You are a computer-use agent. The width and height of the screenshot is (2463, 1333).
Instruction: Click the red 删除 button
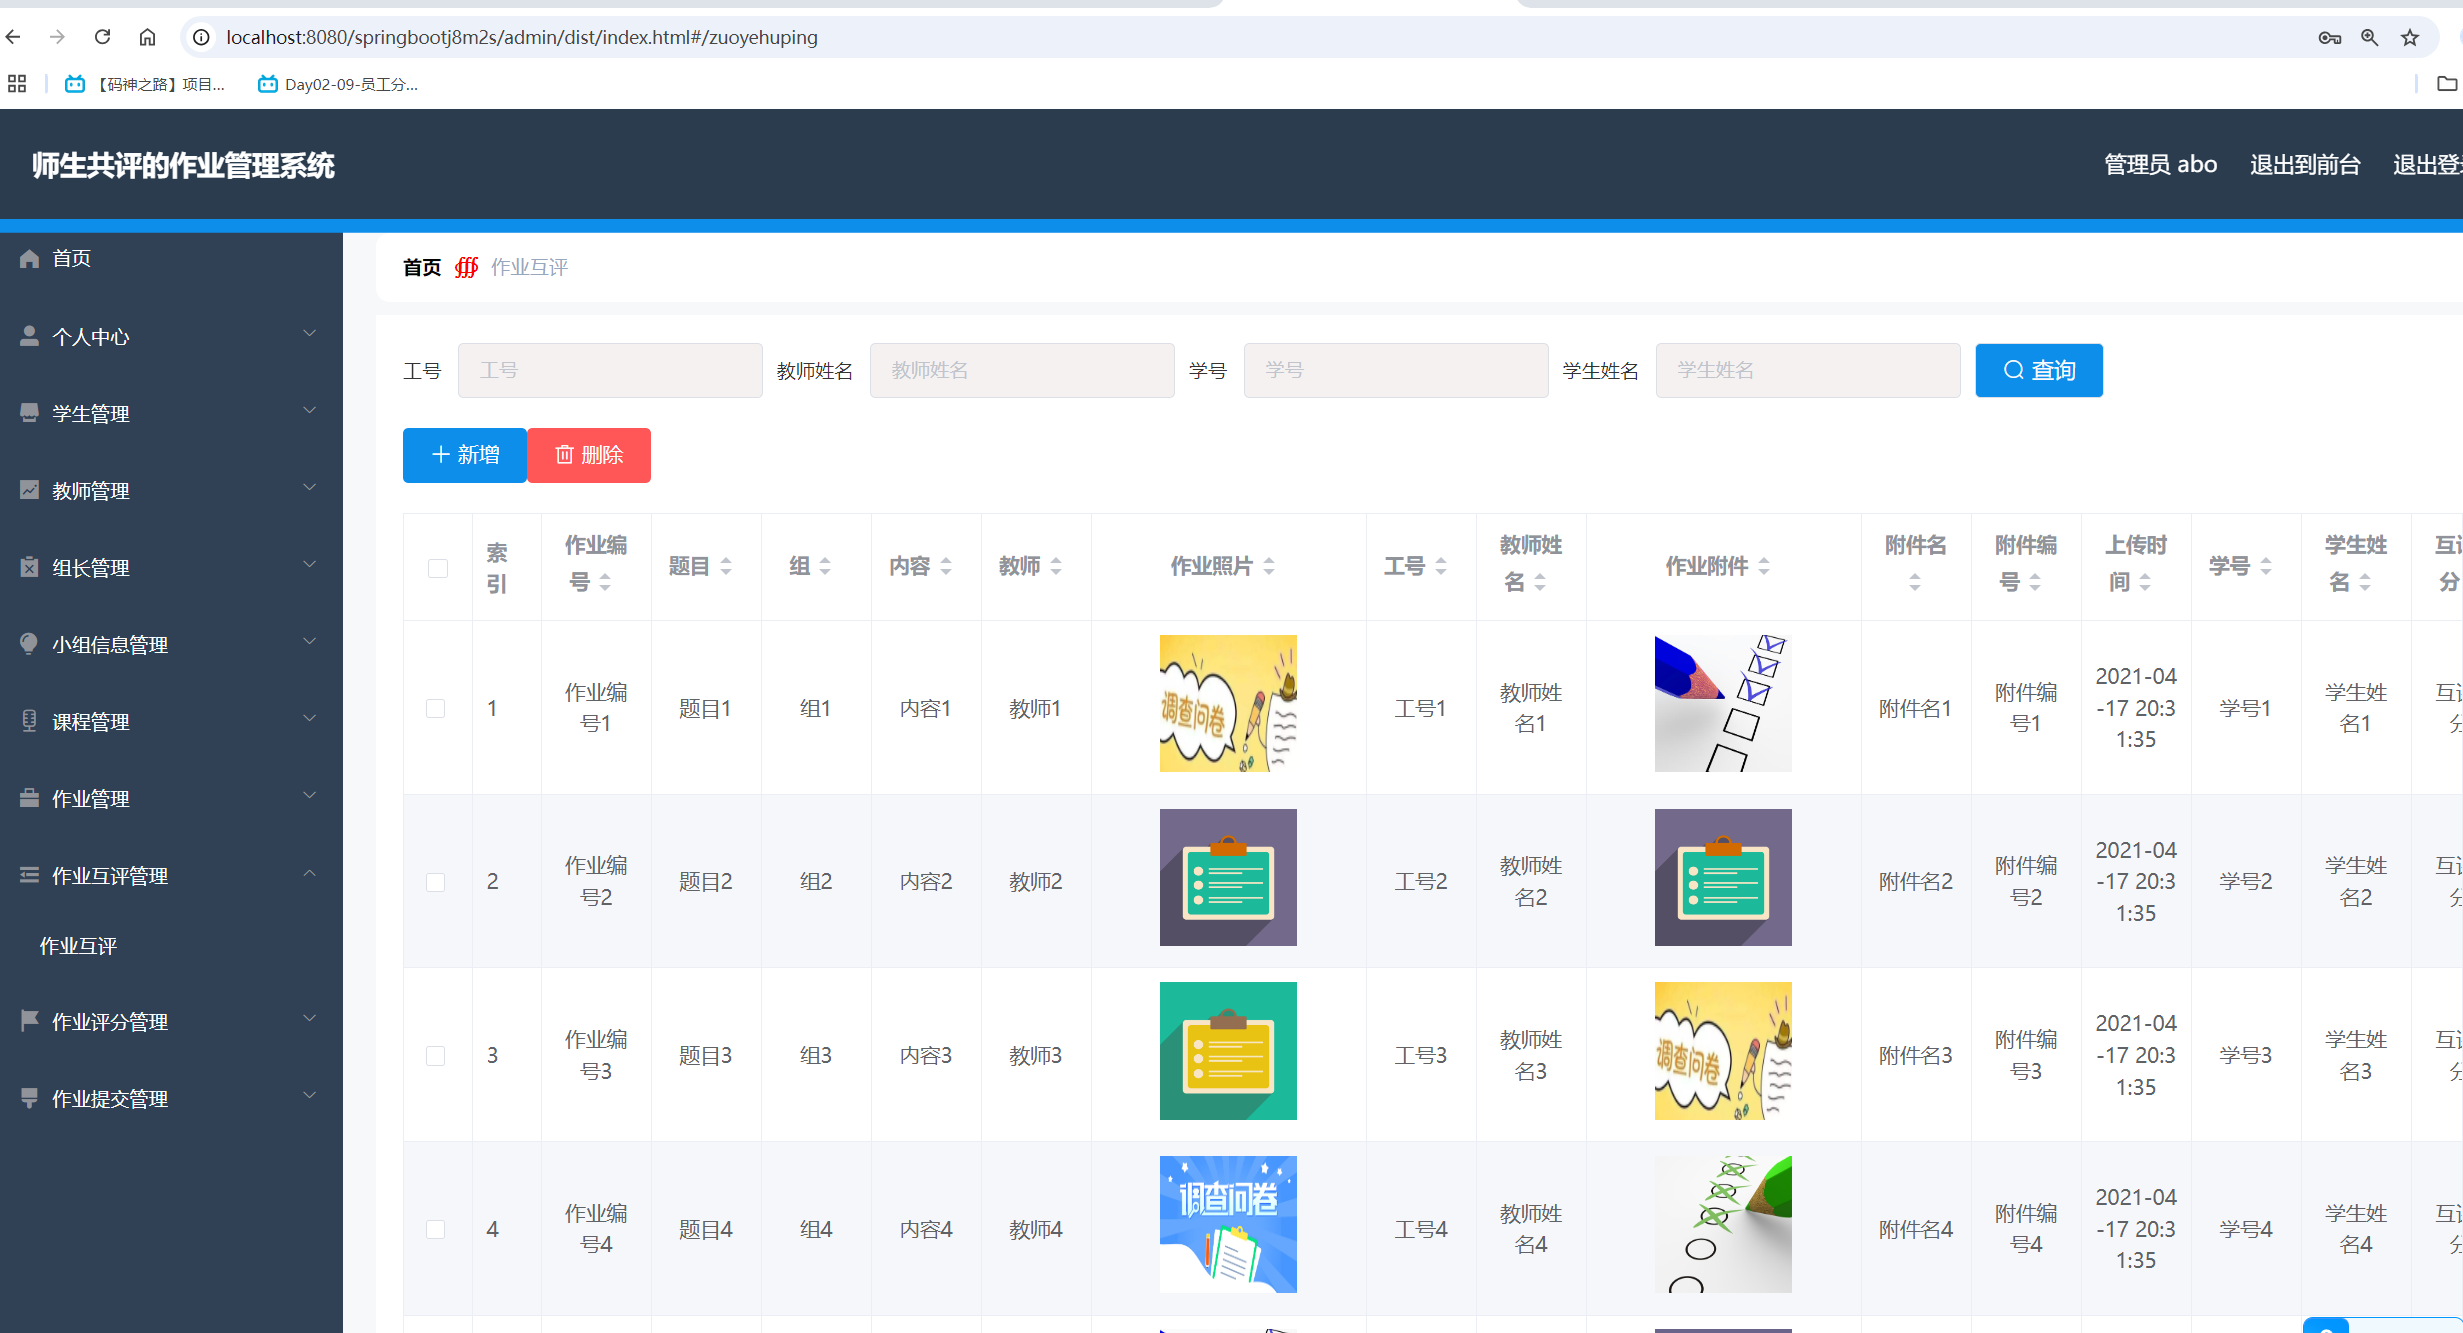pyautogui.click(x=589, y=455)
